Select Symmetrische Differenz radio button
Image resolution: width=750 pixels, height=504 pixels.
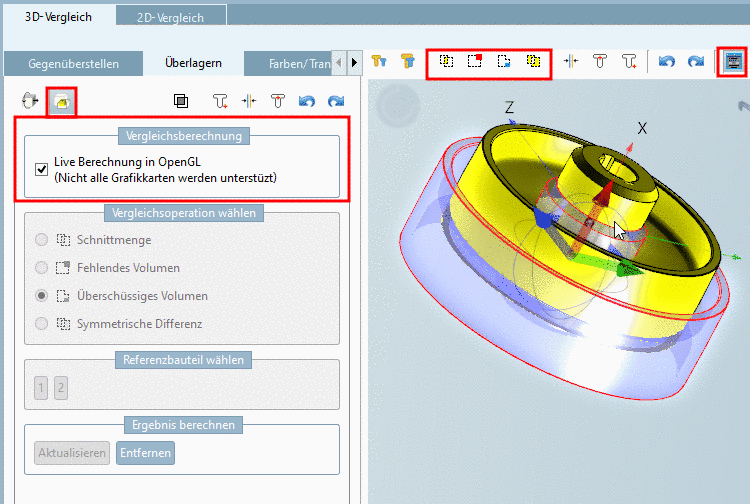pyautogui.click(x=42, y=324)
